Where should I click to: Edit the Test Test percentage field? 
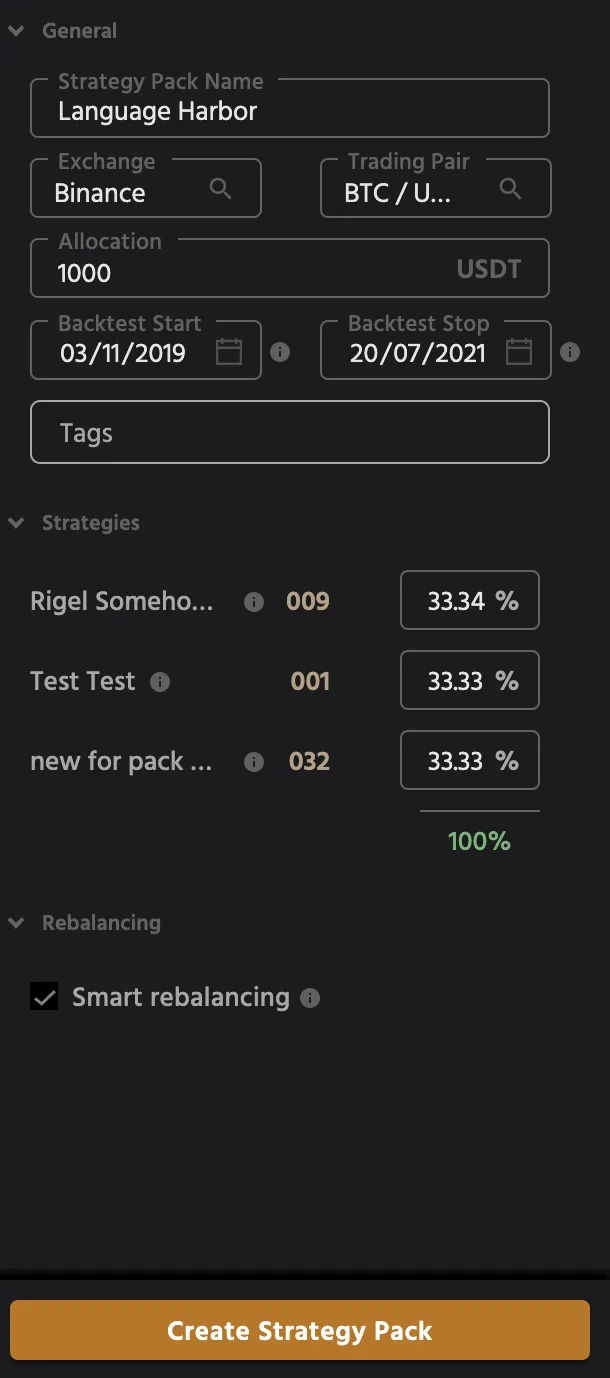pos(470,680)
